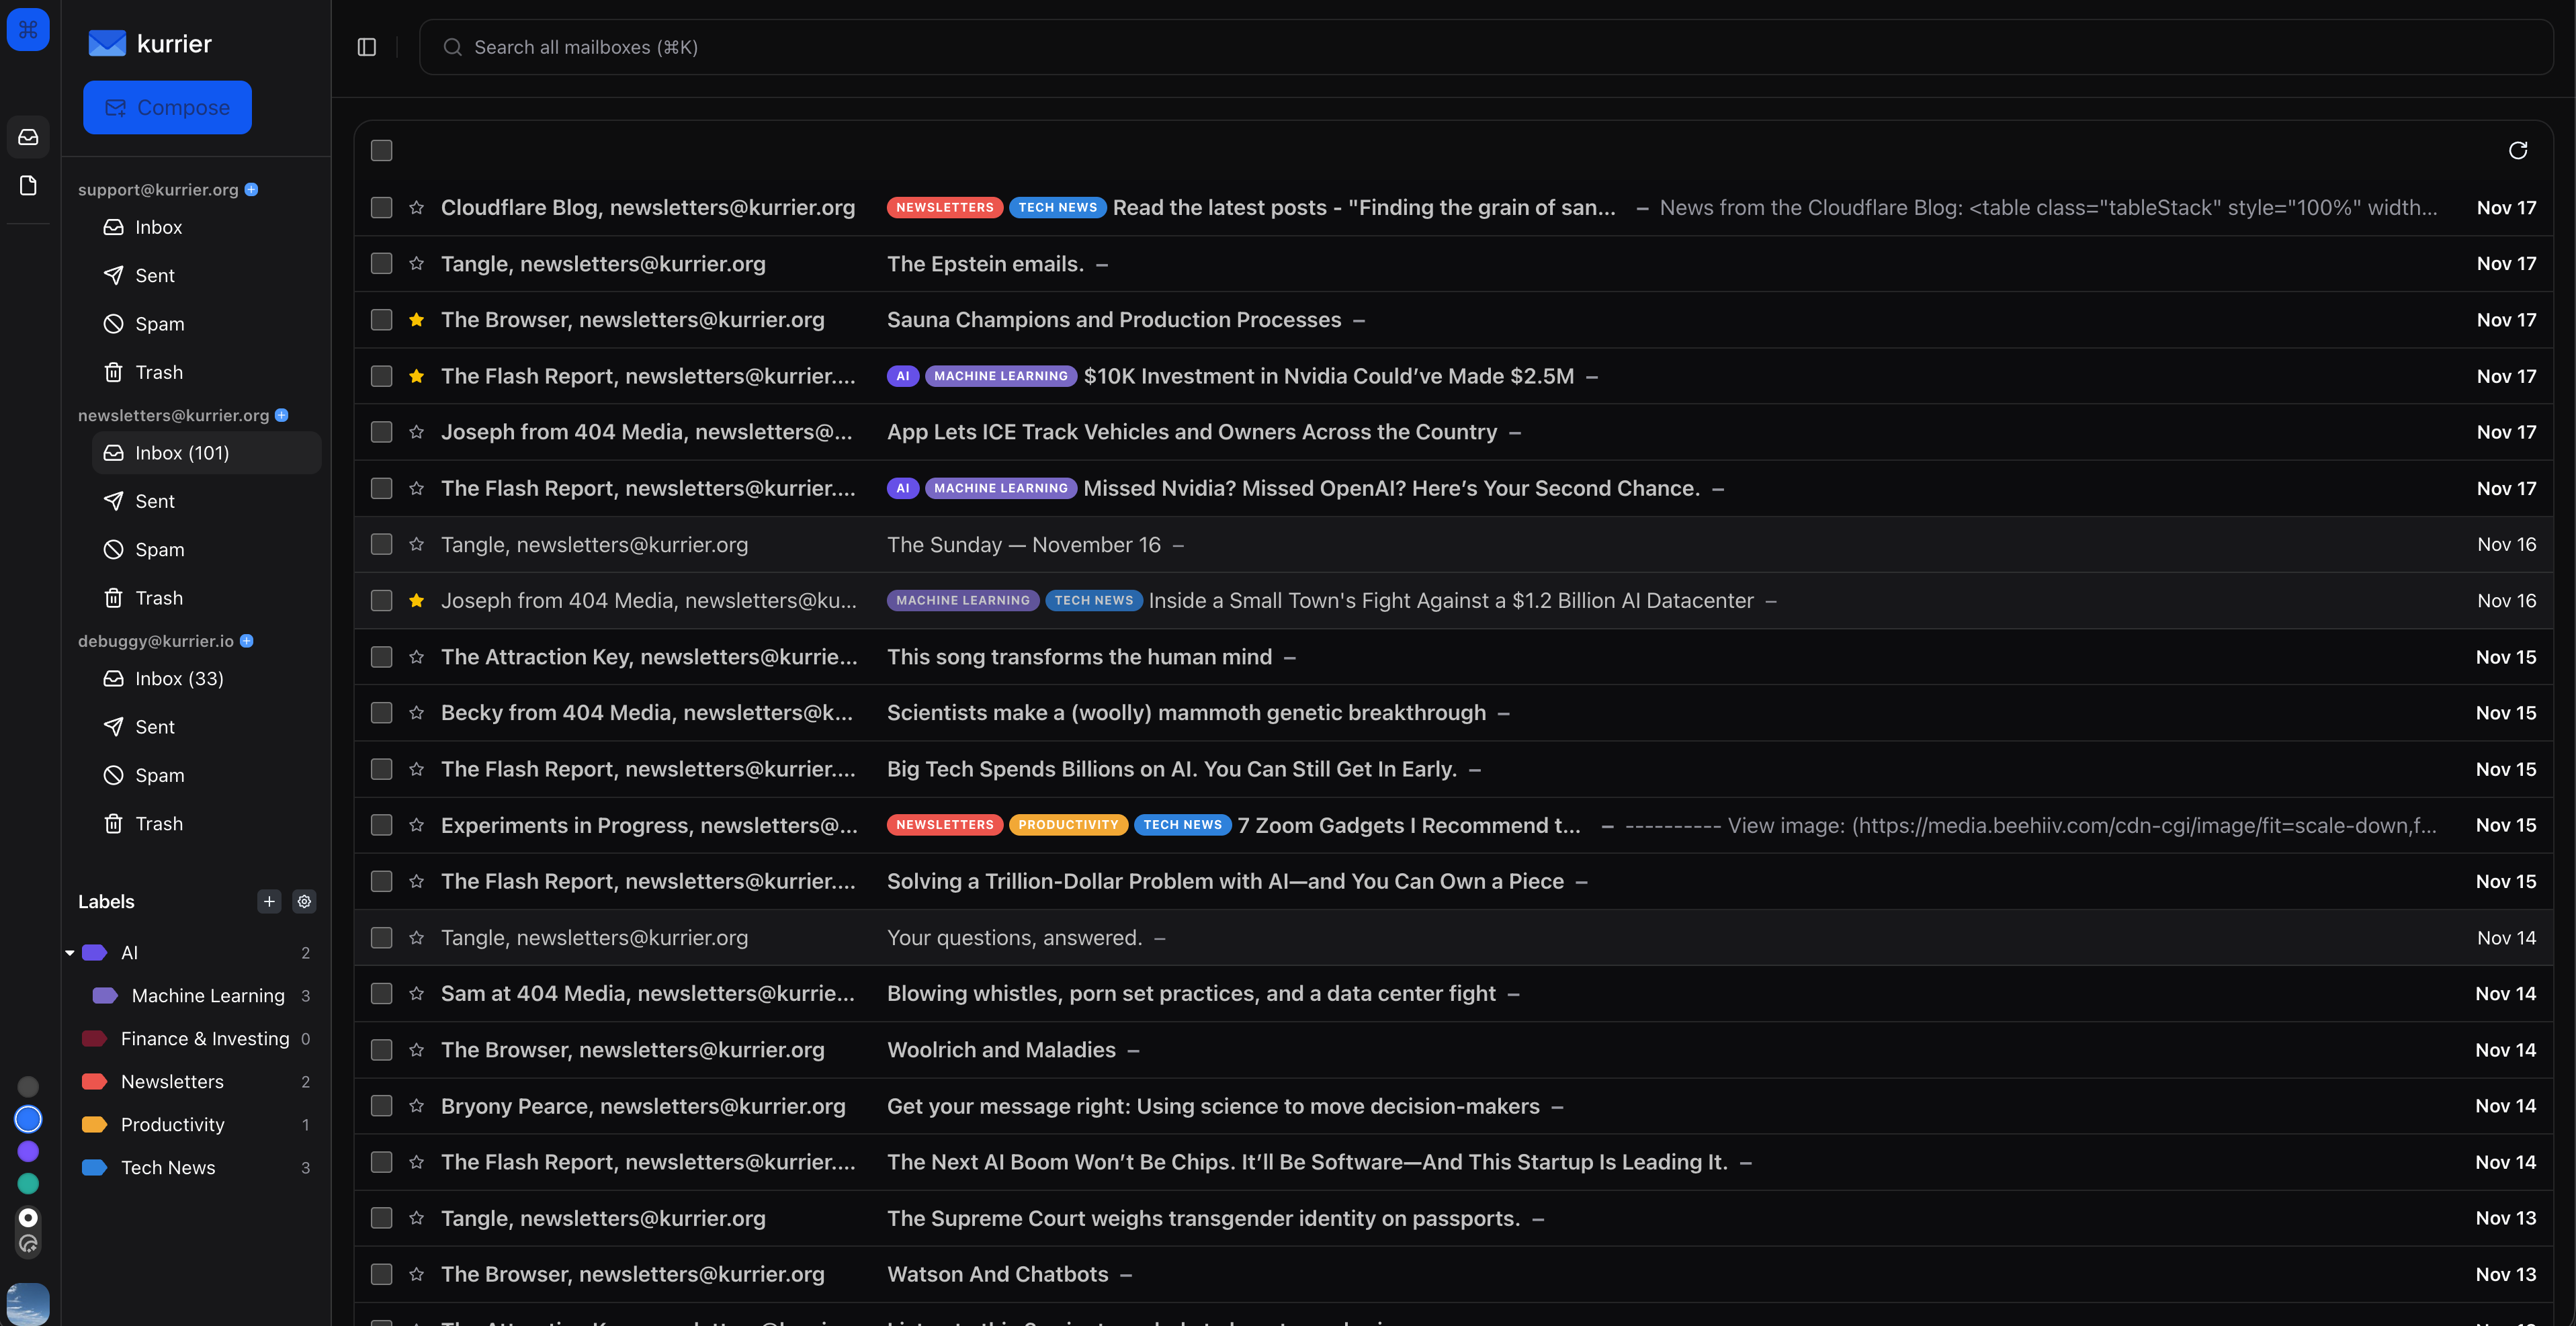2576x1326 pixels.
Task: Open label settings with the gear icon
Action: click(304, 901)
